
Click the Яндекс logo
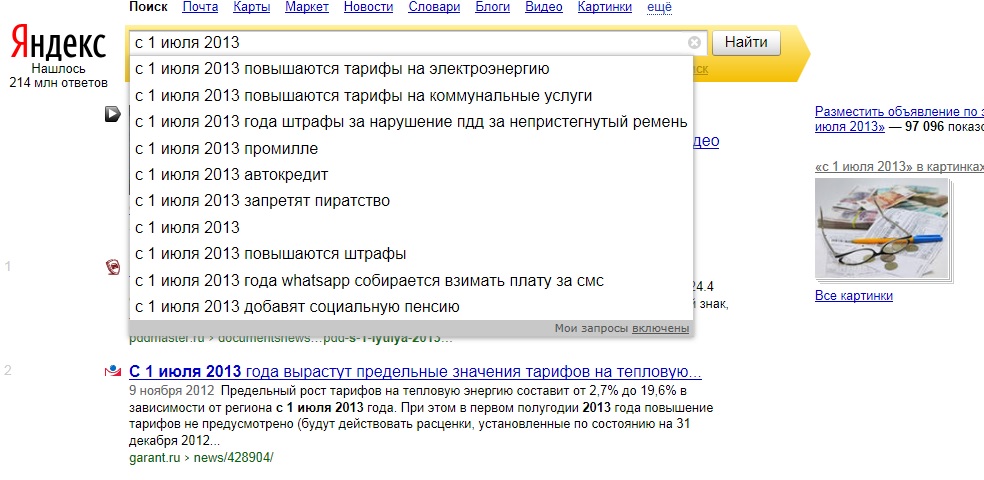point(58,45)
